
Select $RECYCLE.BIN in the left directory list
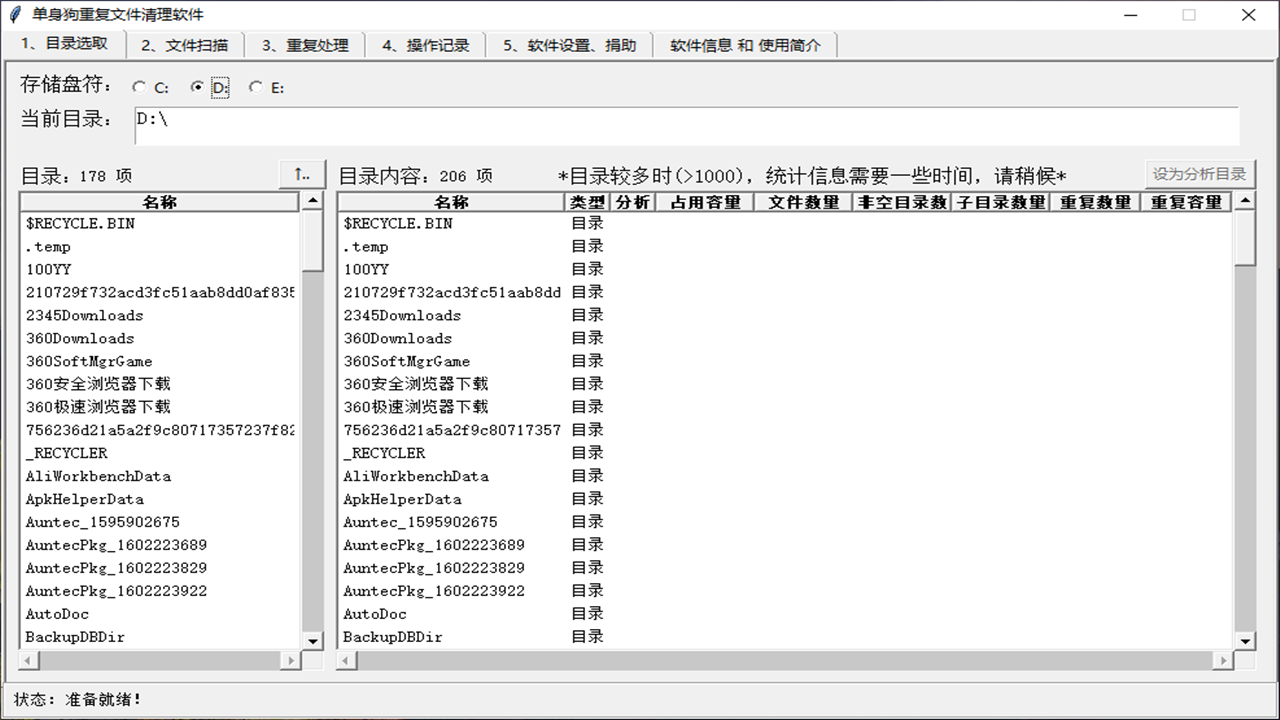click(x=80, y=223)
